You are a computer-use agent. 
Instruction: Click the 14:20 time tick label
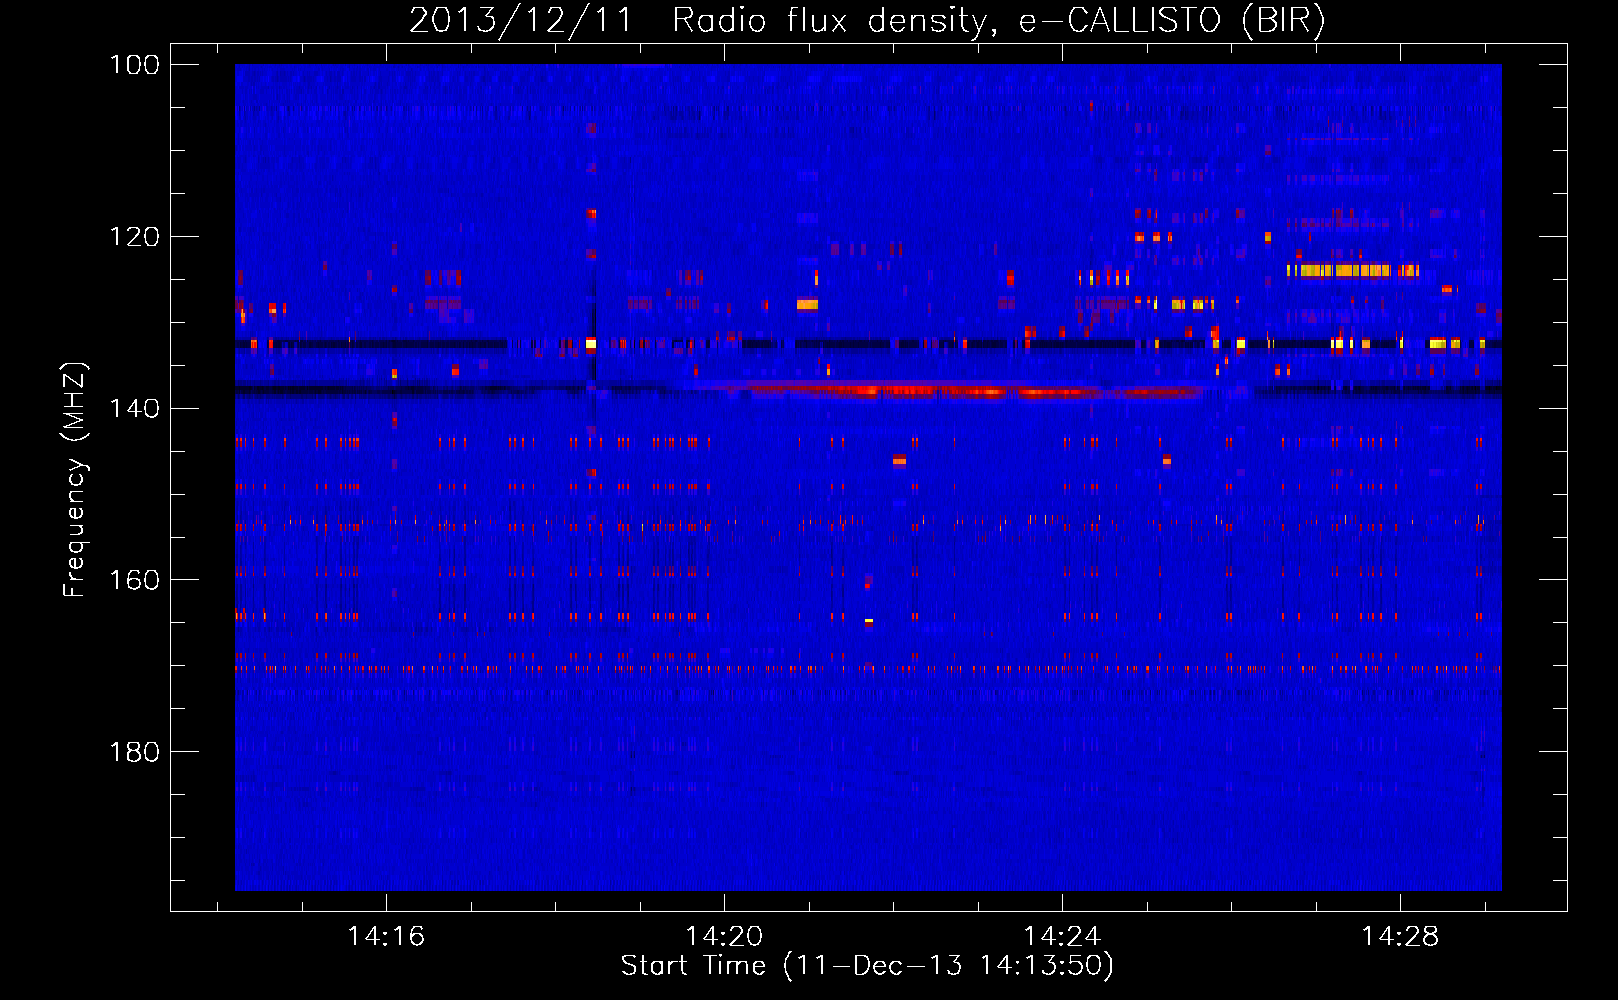tap(724, 936)
